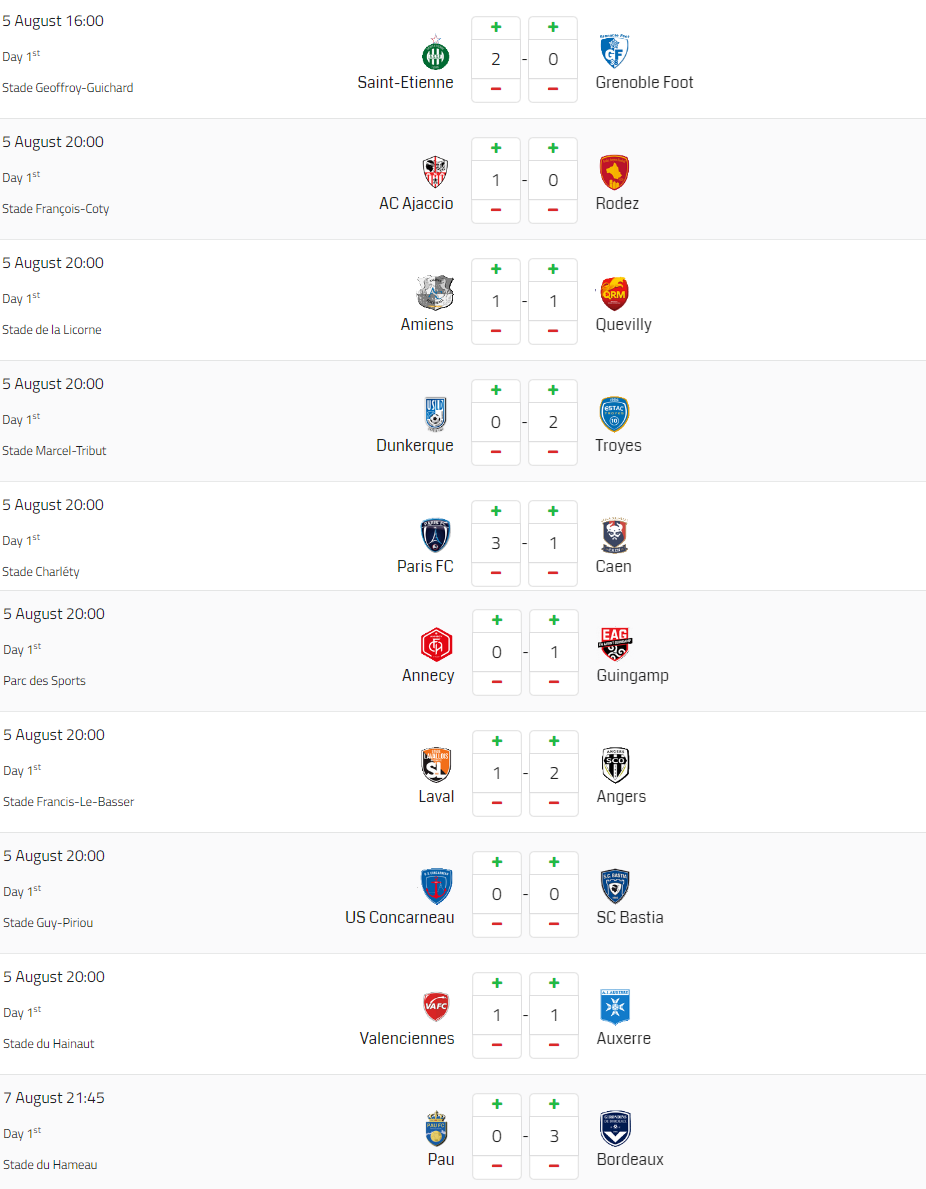Viewport: 926px width, 1189px height.
Task: Increase Saint-Etienne score with plus button
Action: pyautogui.click(x=496, y=27)
